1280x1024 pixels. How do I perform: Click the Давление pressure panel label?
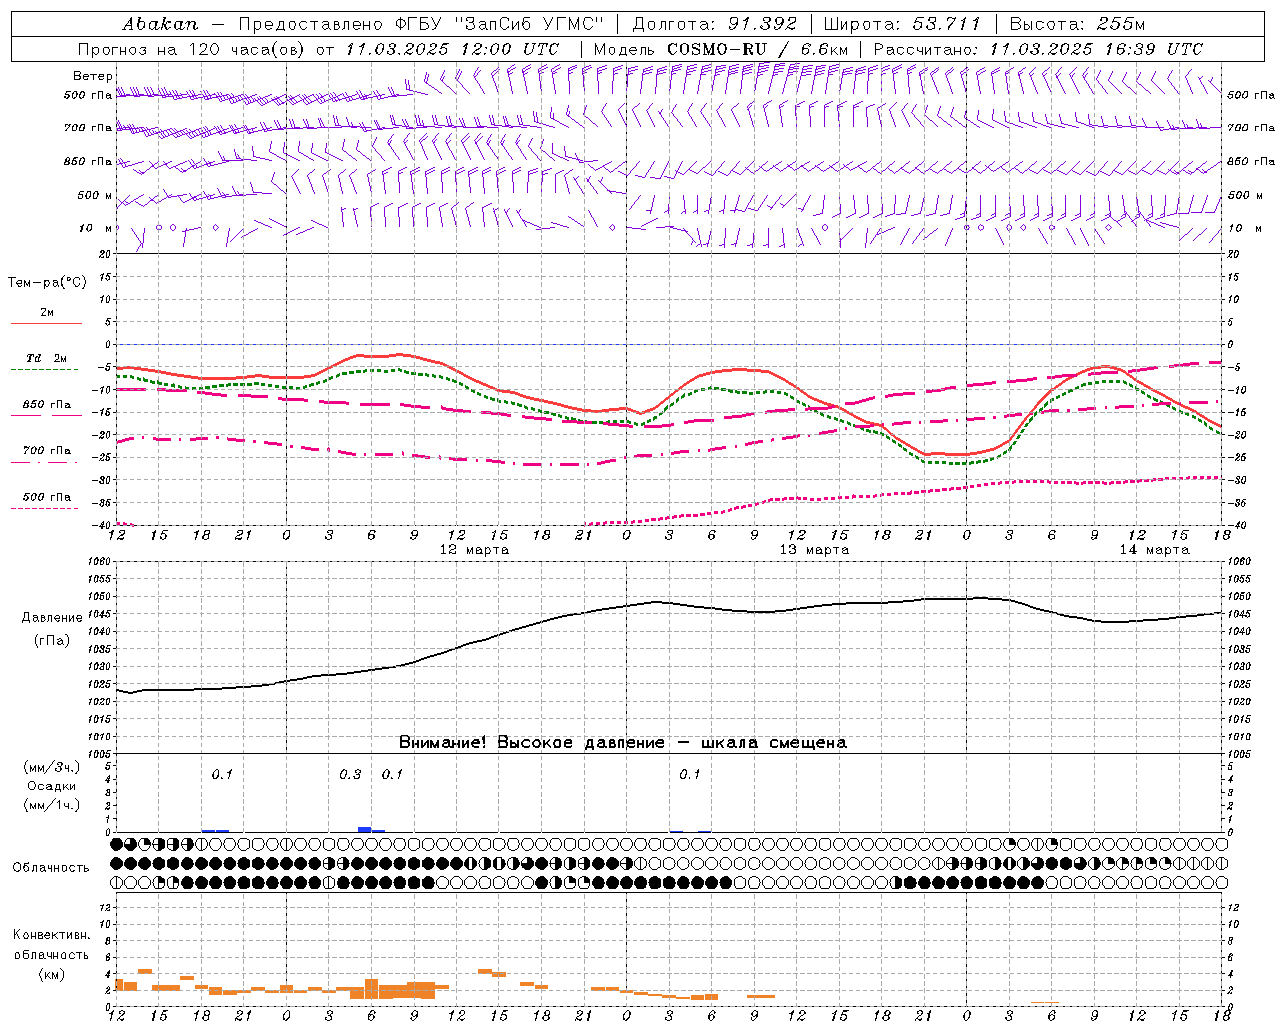click(x=52, y=618)
